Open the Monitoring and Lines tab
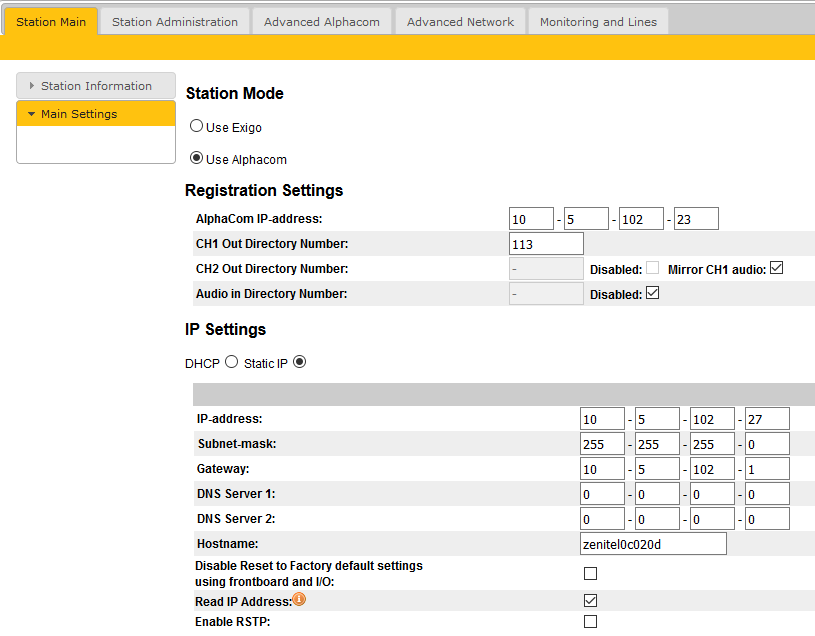Image resolution: width=815 pixels, height=636 pixels. point(599,21)
